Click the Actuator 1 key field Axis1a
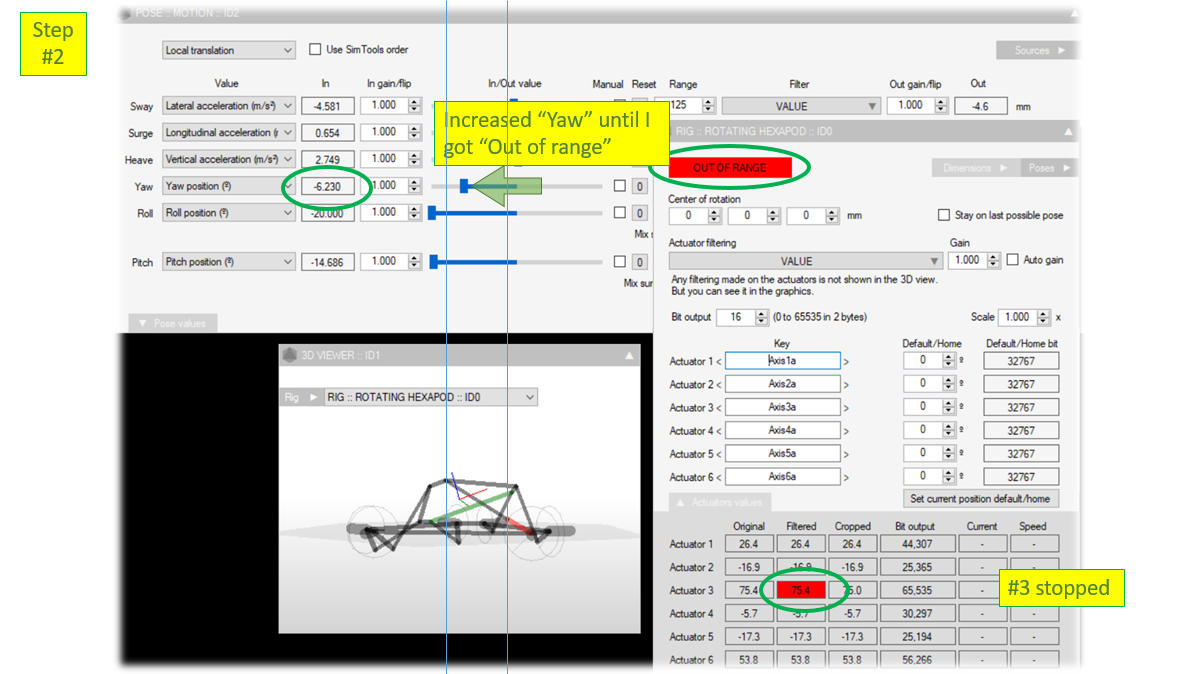This screenshot has width=1197, height=674. 782,361
